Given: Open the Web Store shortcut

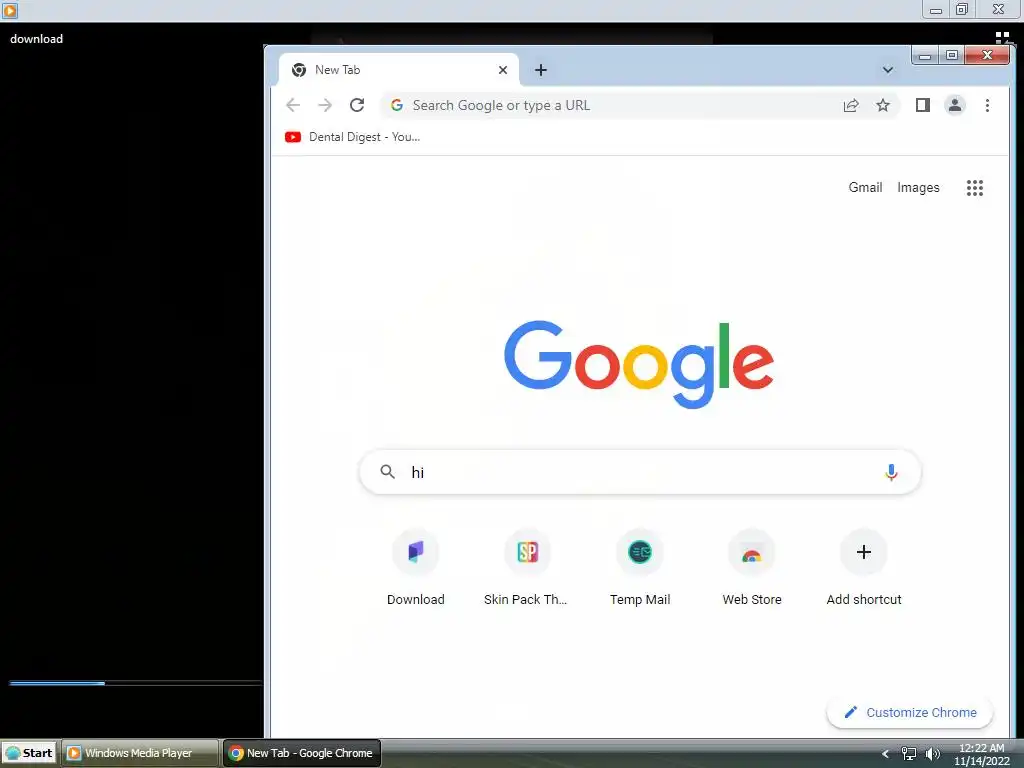Looking at the screenshot, I should [x=752, y=568].
